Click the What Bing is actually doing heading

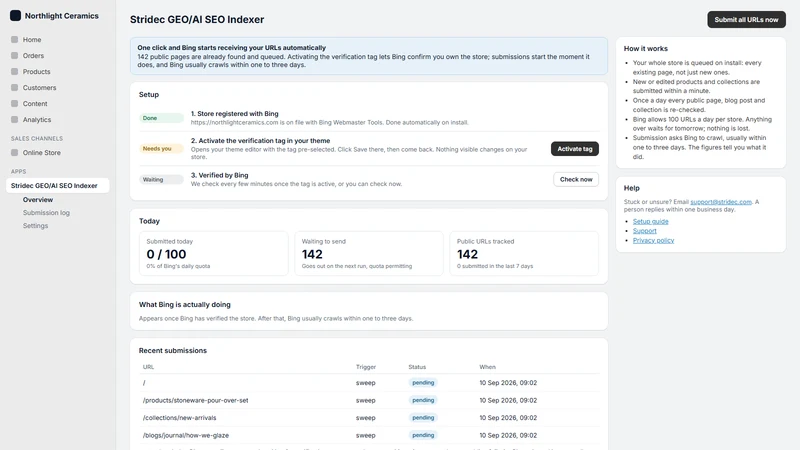[x=185, y=305]
